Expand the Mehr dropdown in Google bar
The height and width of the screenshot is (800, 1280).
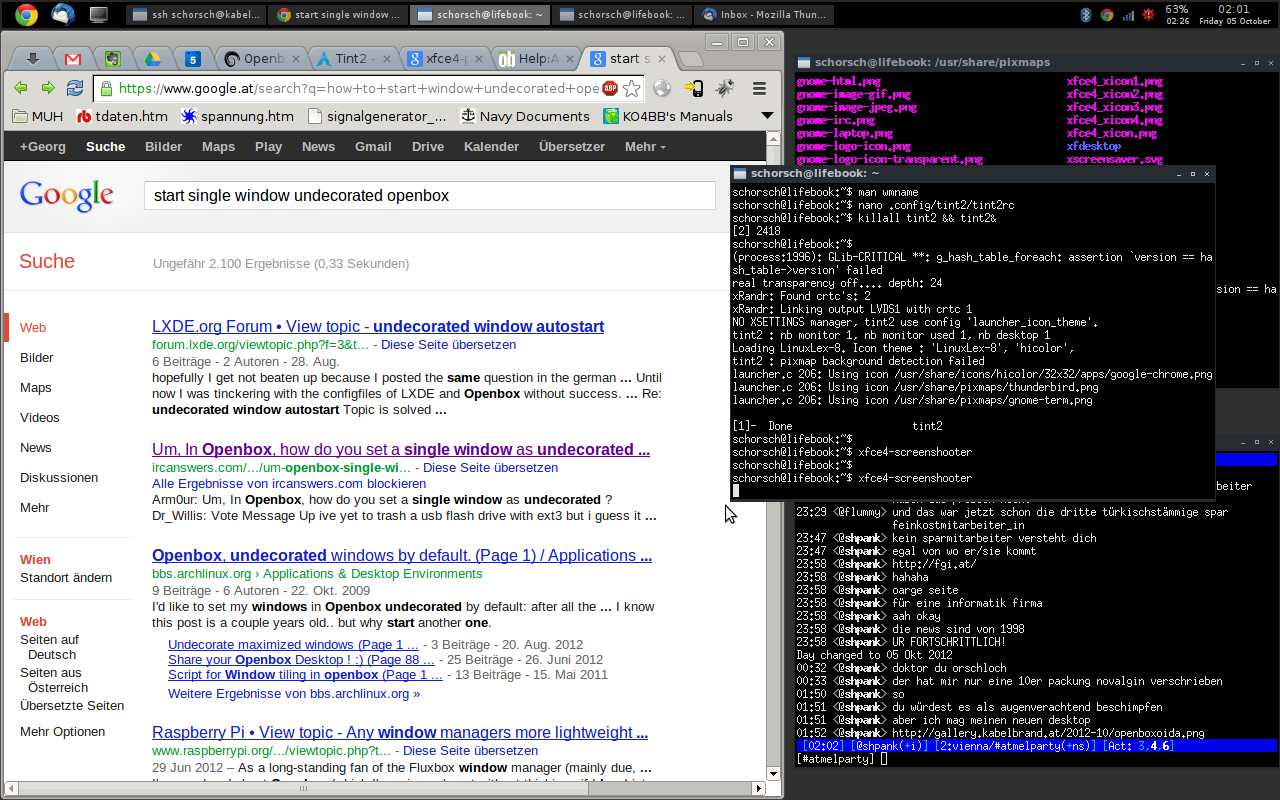tap(645, 146)
